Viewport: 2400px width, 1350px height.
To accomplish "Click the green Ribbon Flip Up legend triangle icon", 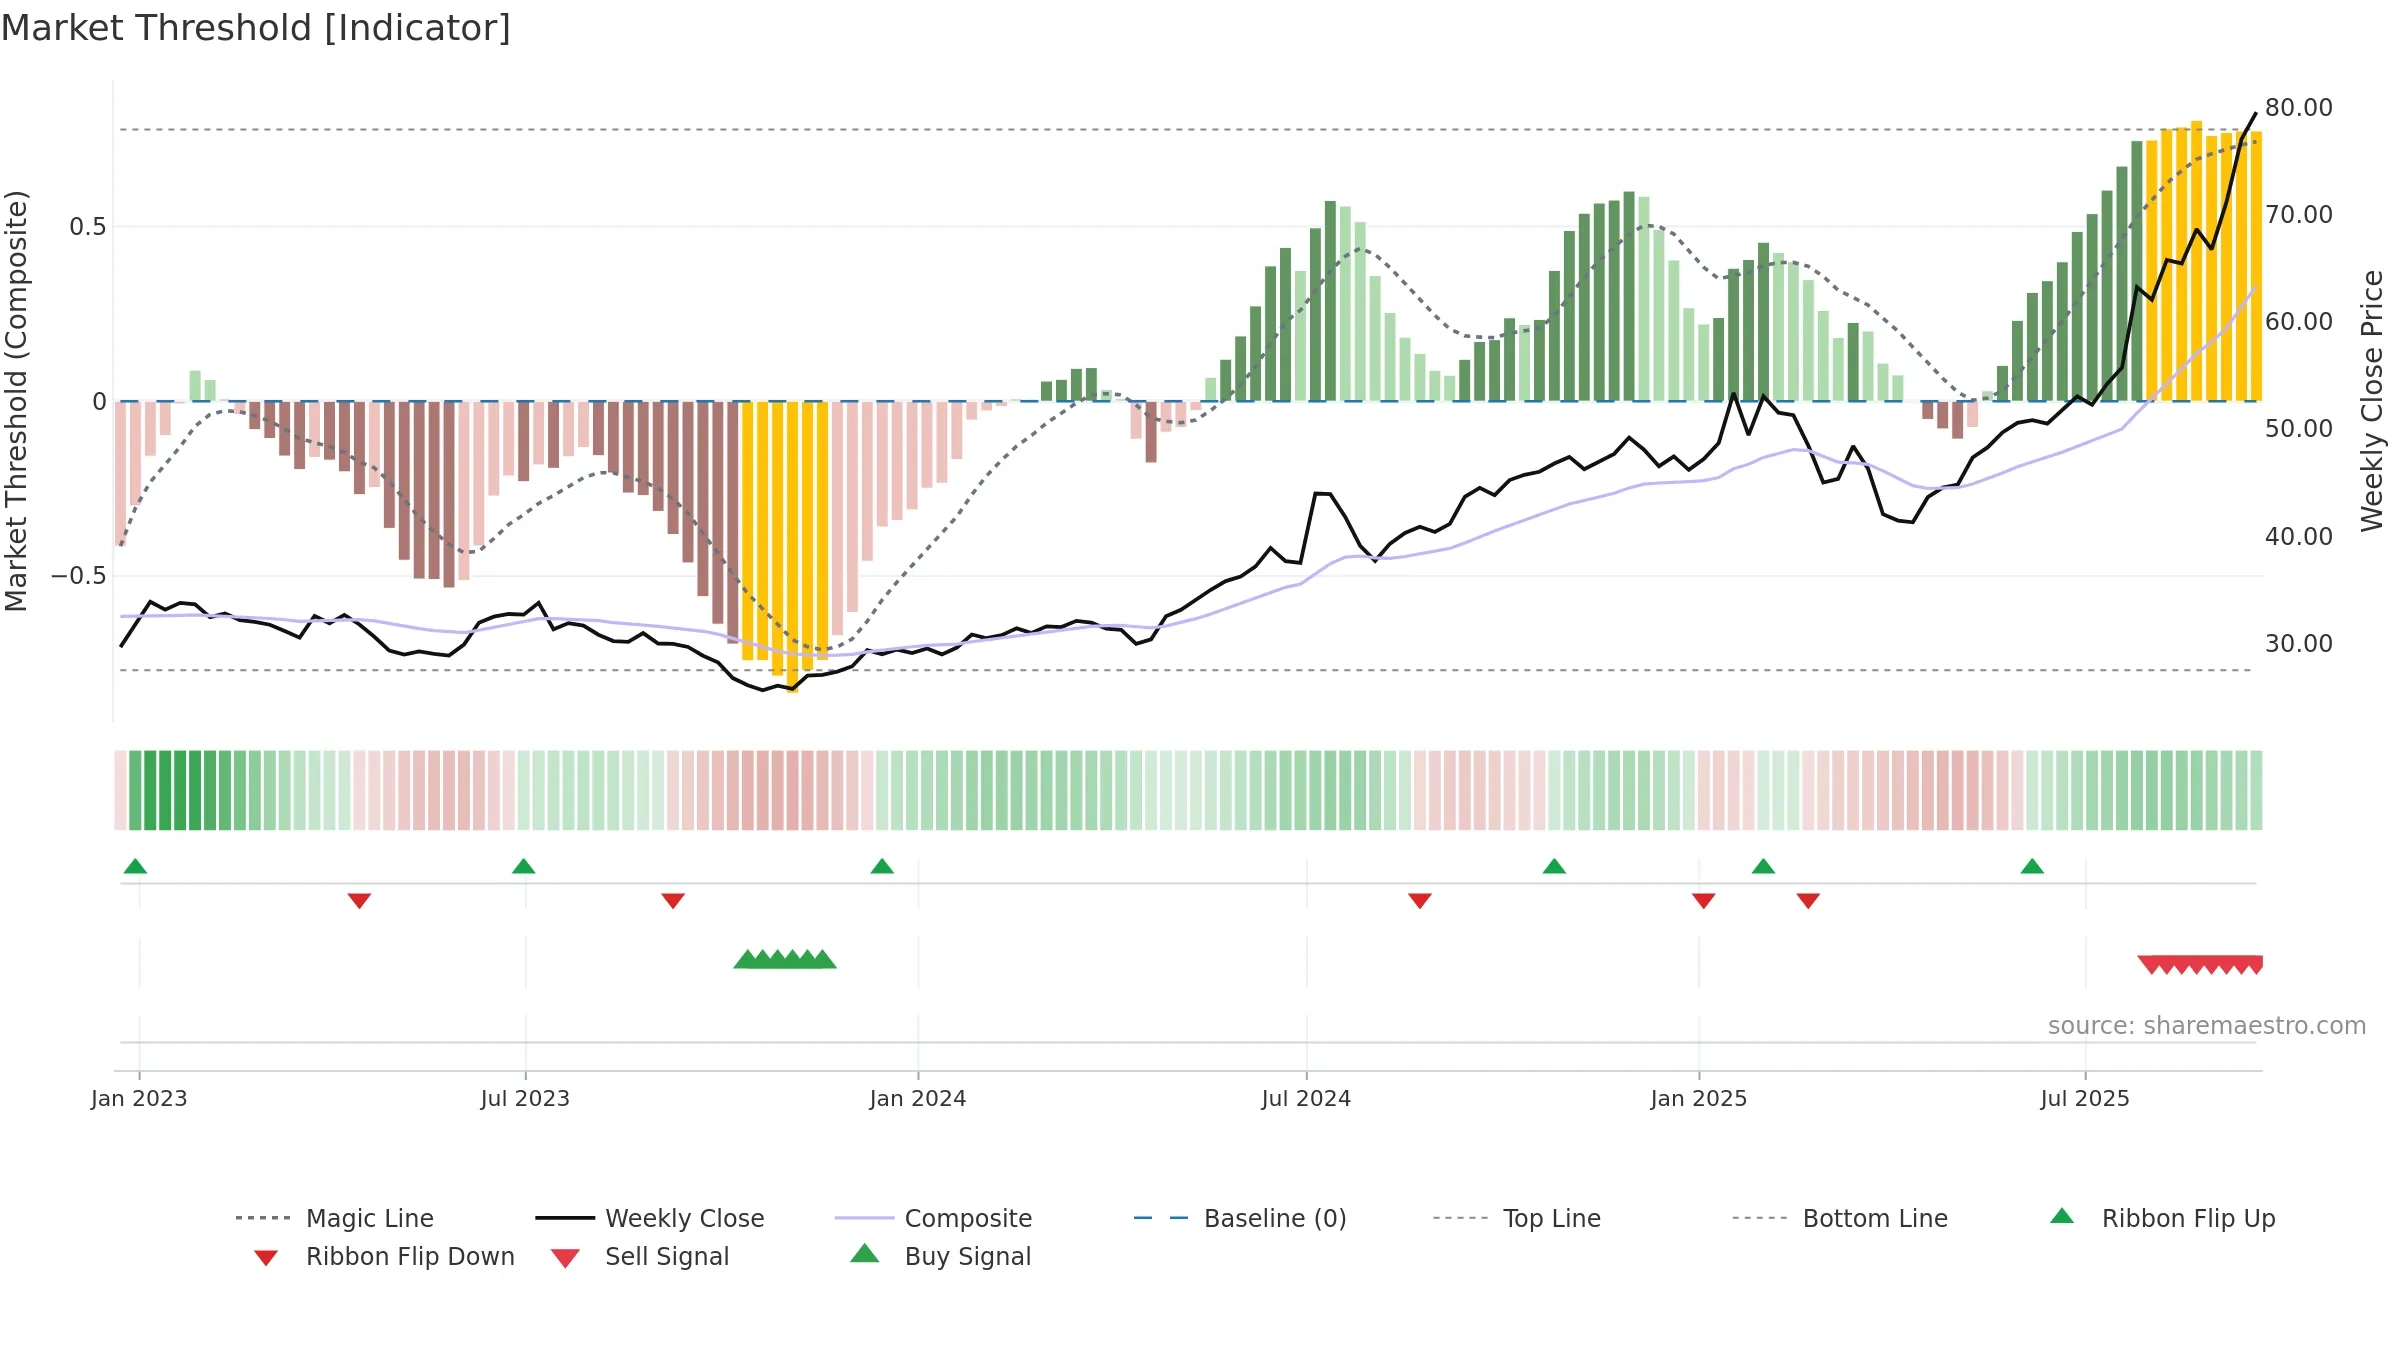I will point(2062,1216).
